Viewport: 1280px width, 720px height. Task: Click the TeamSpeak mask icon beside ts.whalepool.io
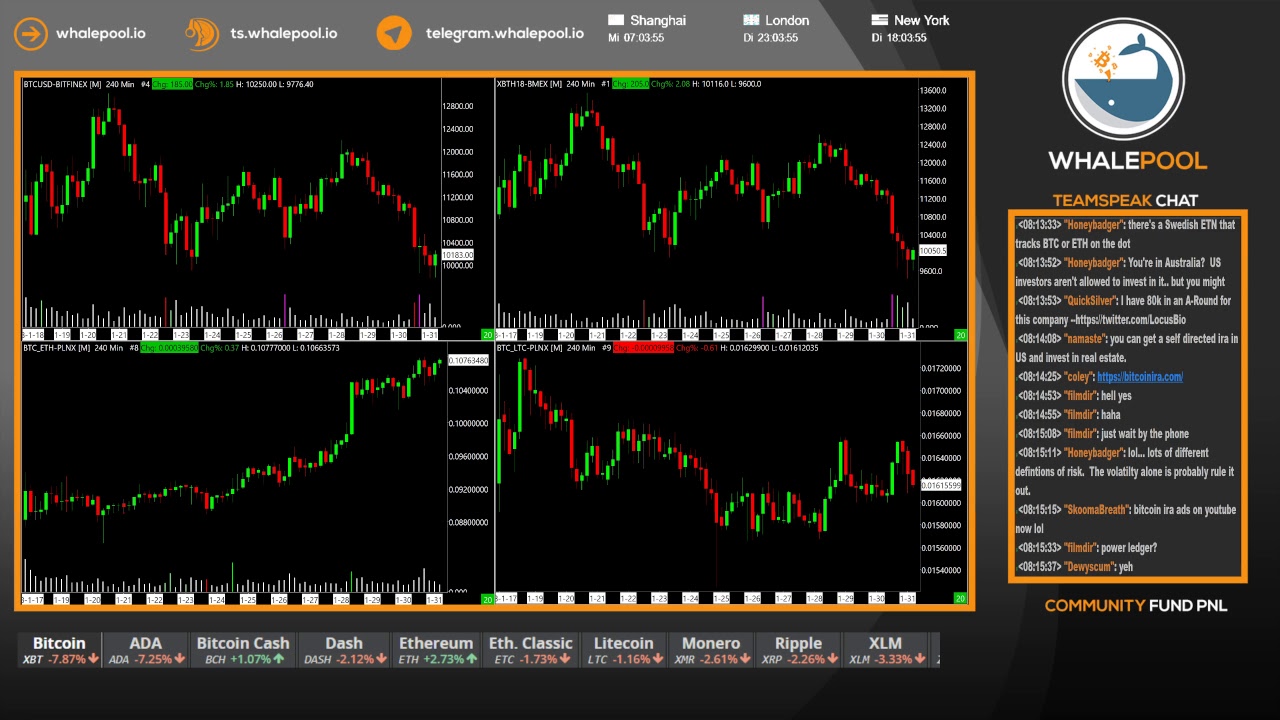pos(202,33)
